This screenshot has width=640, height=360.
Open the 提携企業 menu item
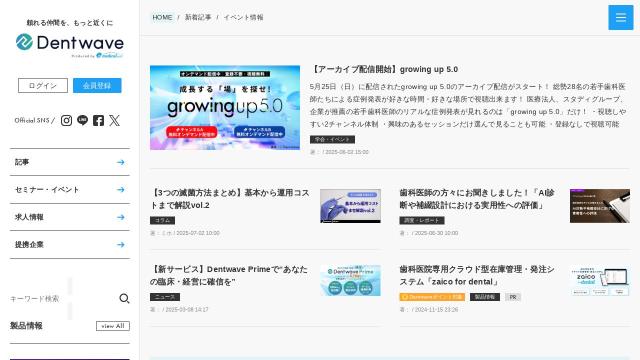tap(70, 244)
